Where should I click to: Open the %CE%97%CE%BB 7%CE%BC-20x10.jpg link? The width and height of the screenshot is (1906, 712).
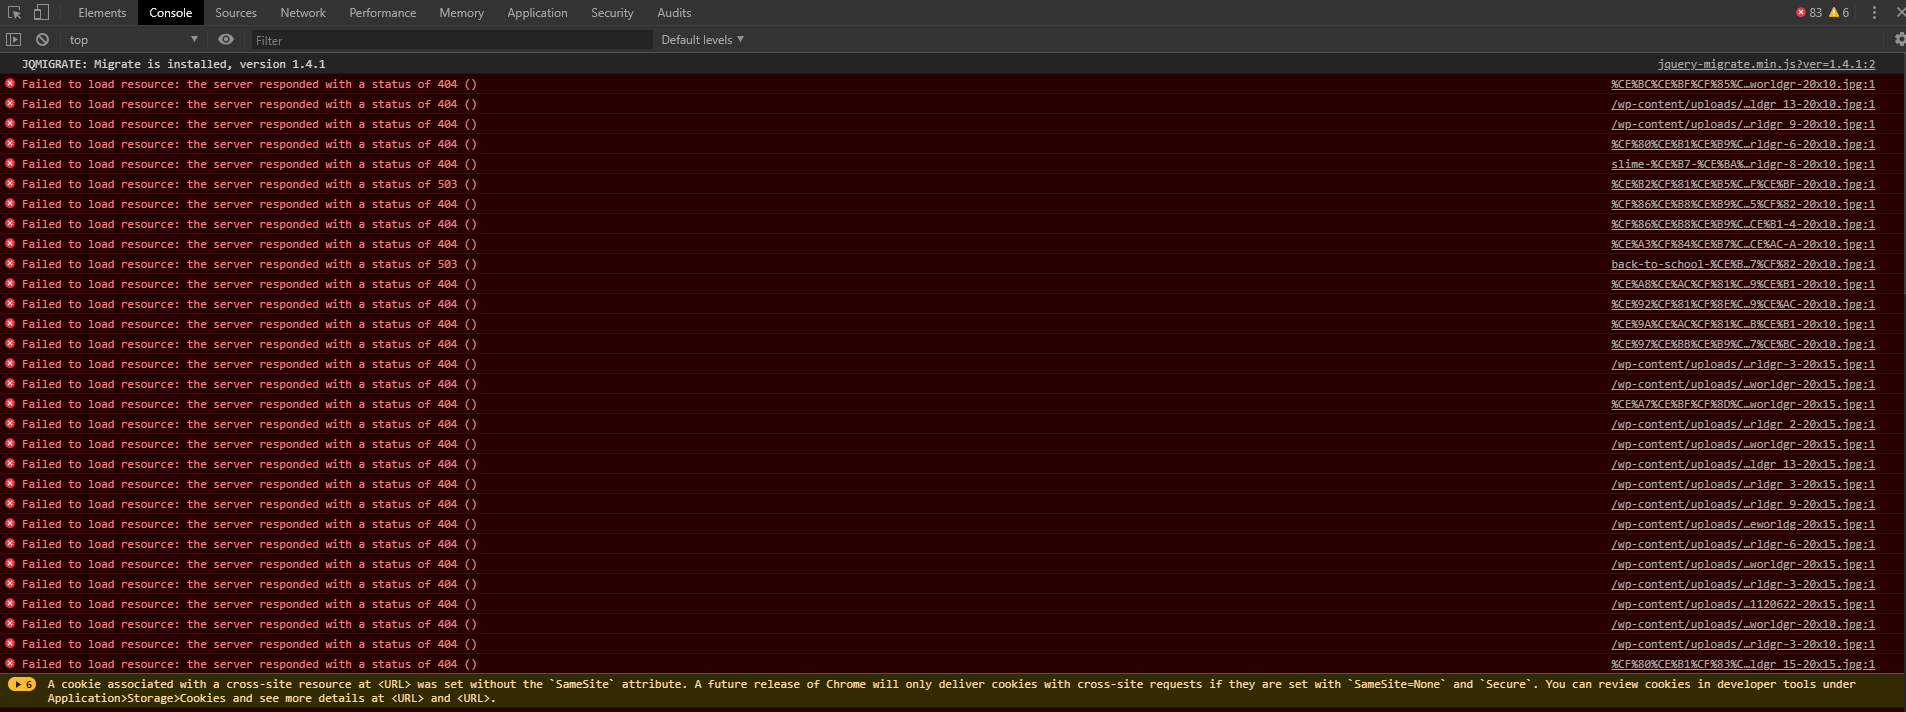(1743, 344)
